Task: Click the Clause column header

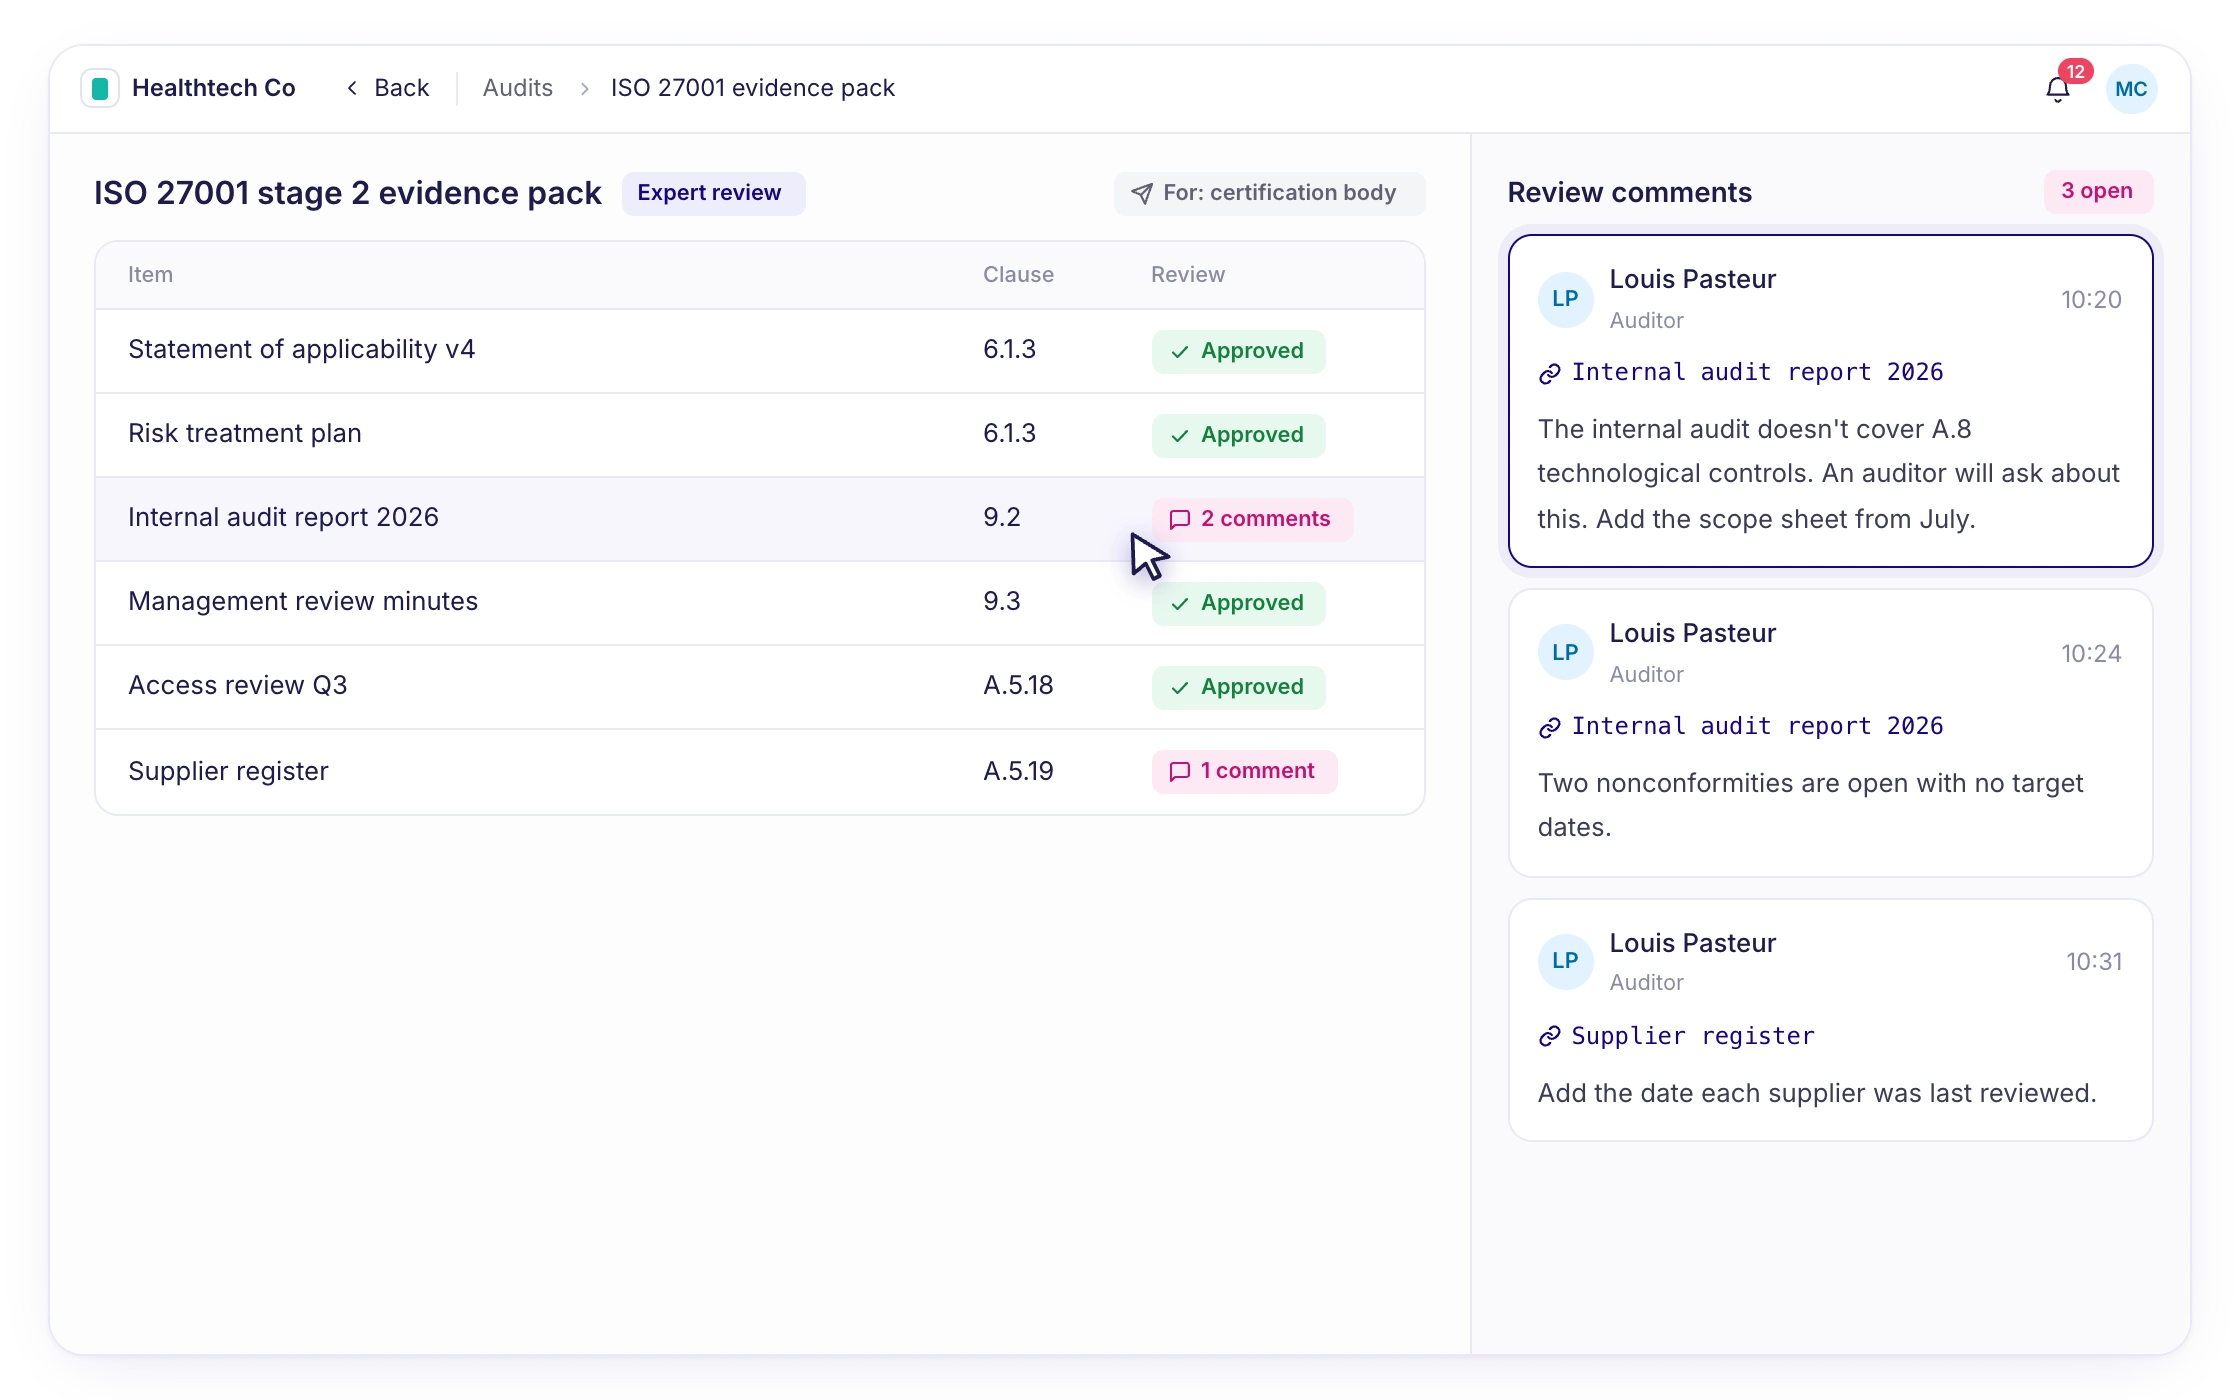Action: pos(1018,275)
